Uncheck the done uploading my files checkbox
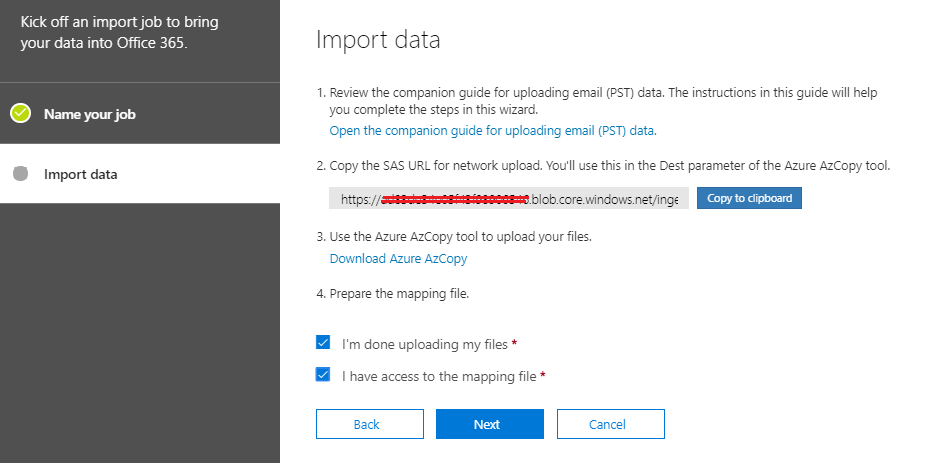 point(323,343)
